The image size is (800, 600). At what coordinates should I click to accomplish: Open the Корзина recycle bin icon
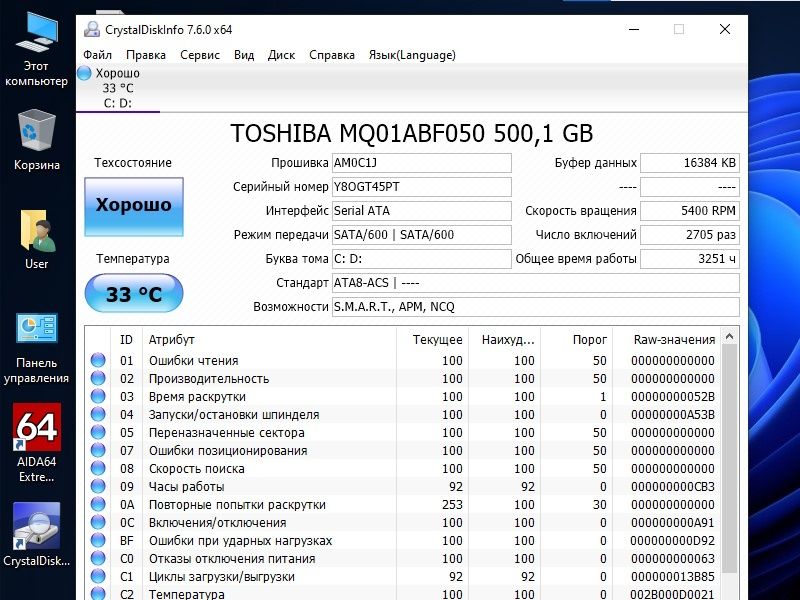click(x=36, y=140)
